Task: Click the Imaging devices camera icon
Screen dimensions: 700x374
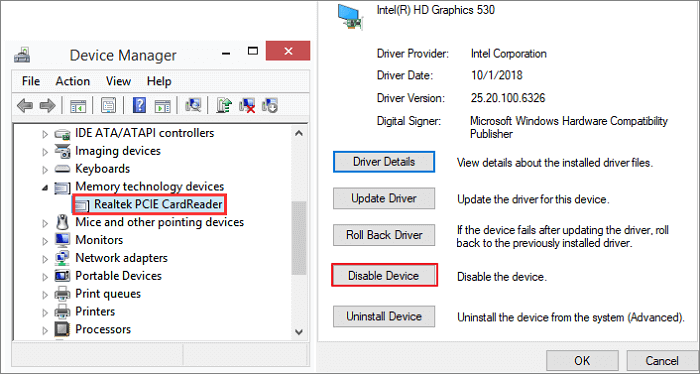Action: pos(62,151)
